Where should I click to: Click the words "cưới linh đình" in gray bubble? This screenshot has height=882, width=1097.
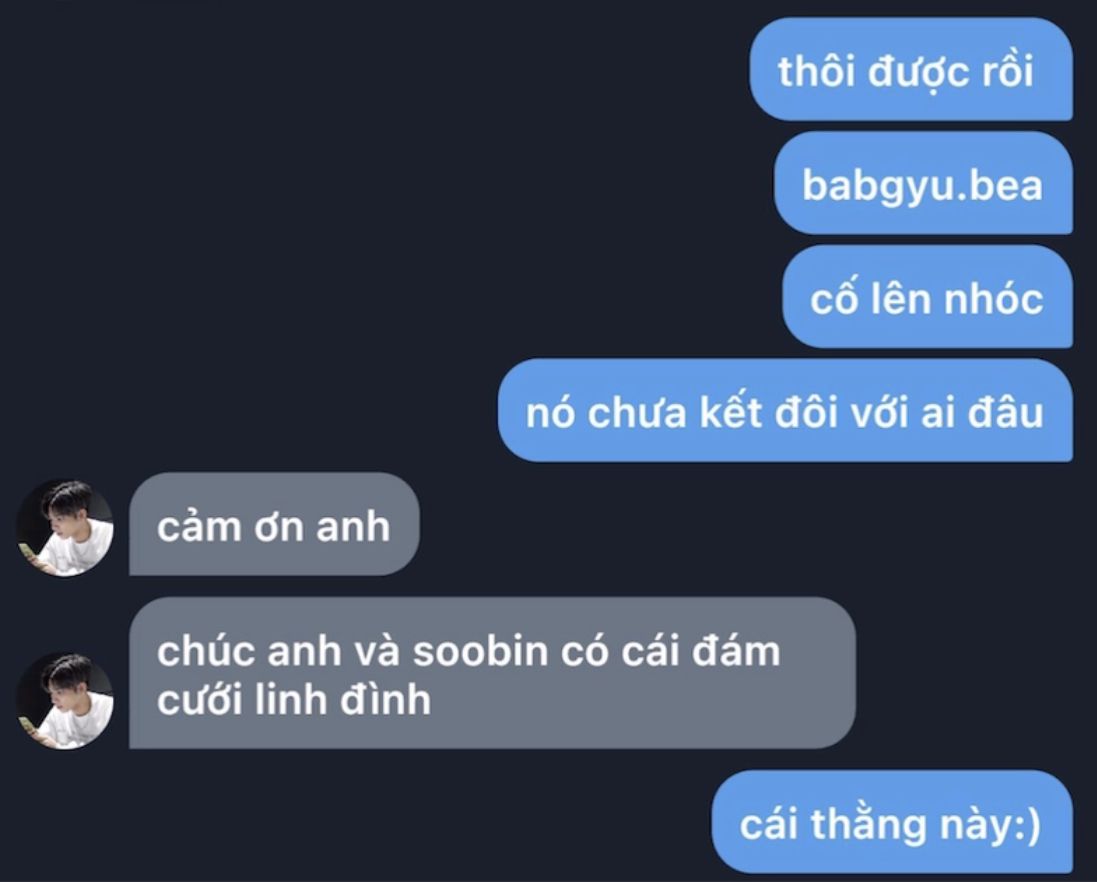tap(293, 699)
